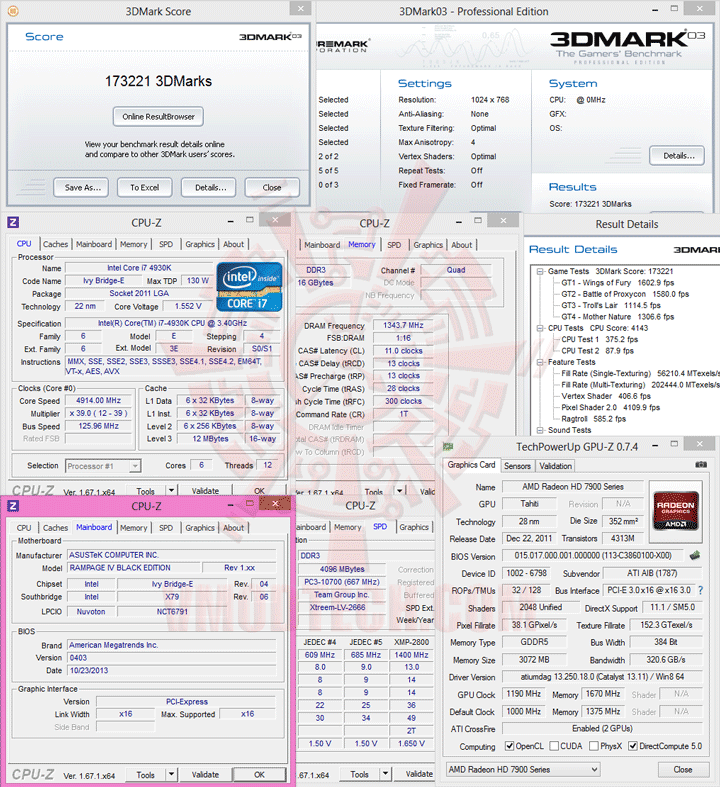Select the GT1 - Wings of Fury result row

coord(617,283)
